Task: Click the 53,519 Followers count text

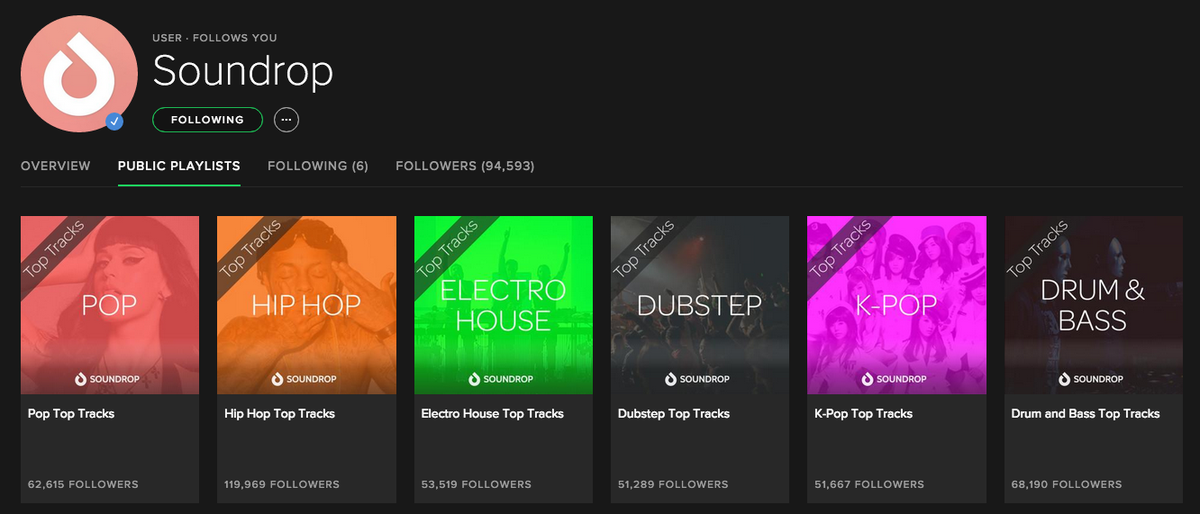Action: click(476, 484)
